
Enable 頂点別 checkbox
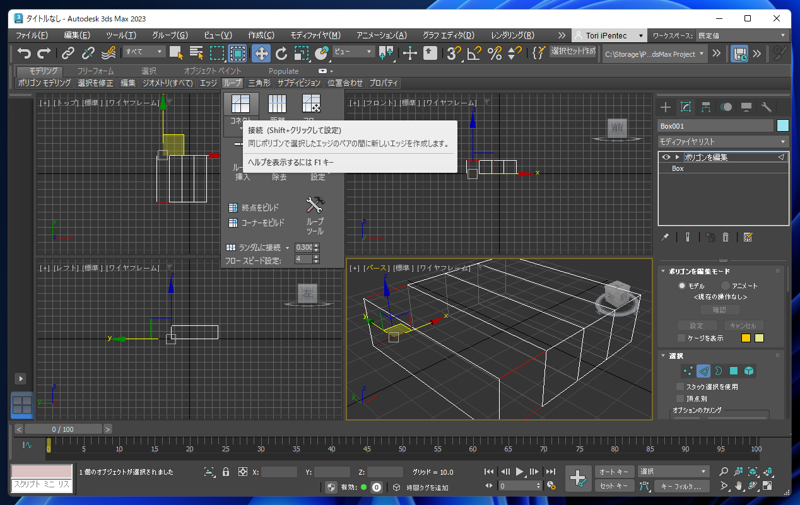[x=680, y=398]
